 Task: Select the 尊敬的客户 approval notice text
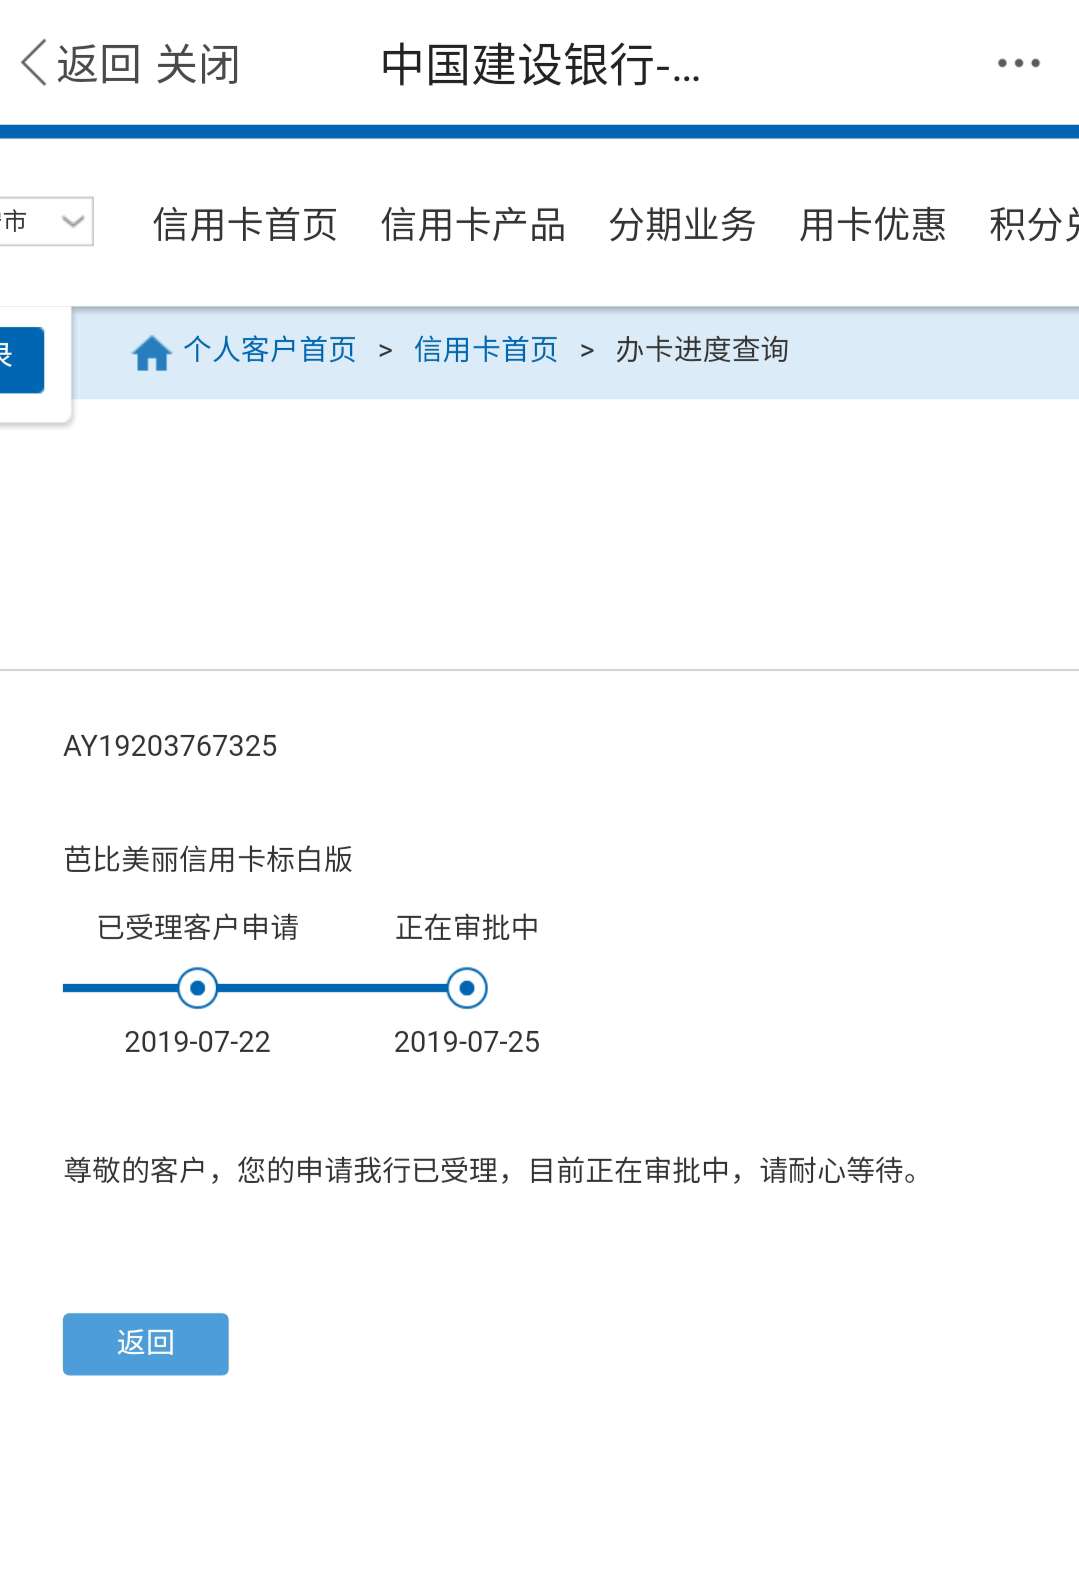tap(493, 1170)
